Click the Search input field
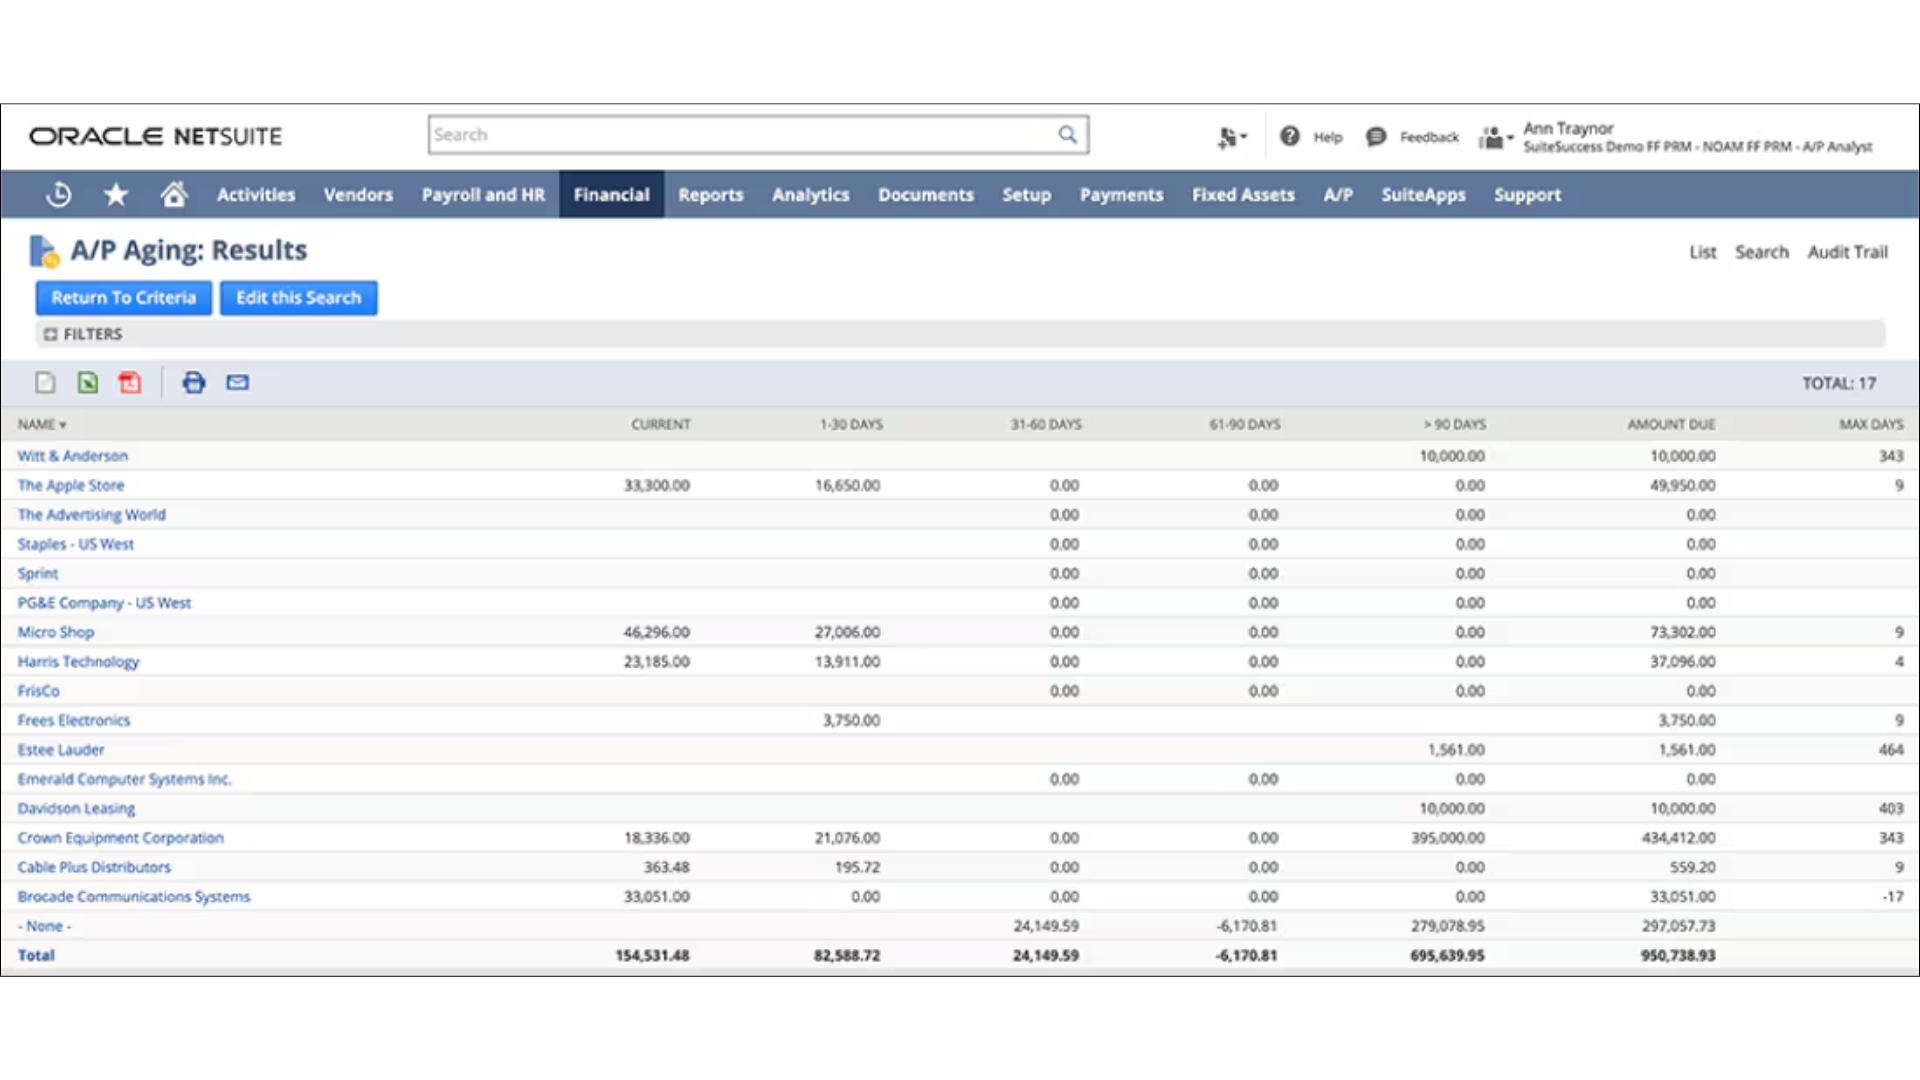Screen dimensions: 1920x1080 [757, 133]
